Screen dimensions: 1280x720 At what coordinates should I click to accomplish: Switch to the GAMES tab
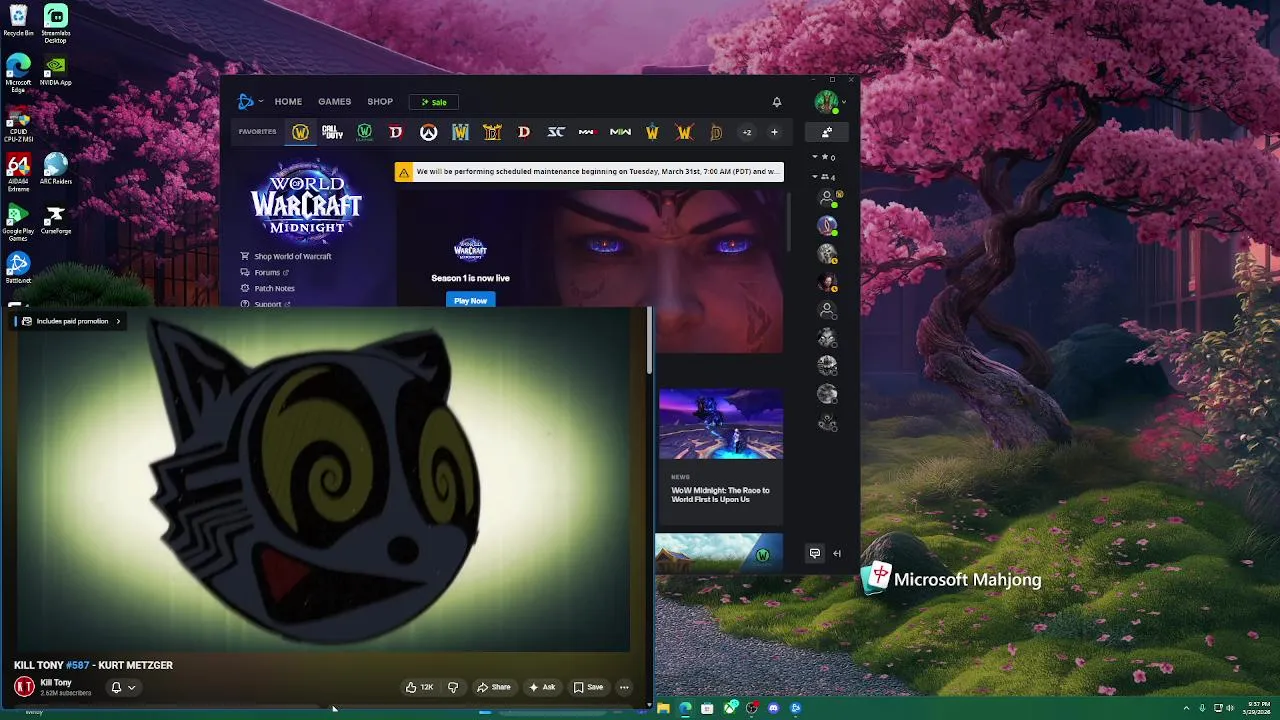point(334,101)
